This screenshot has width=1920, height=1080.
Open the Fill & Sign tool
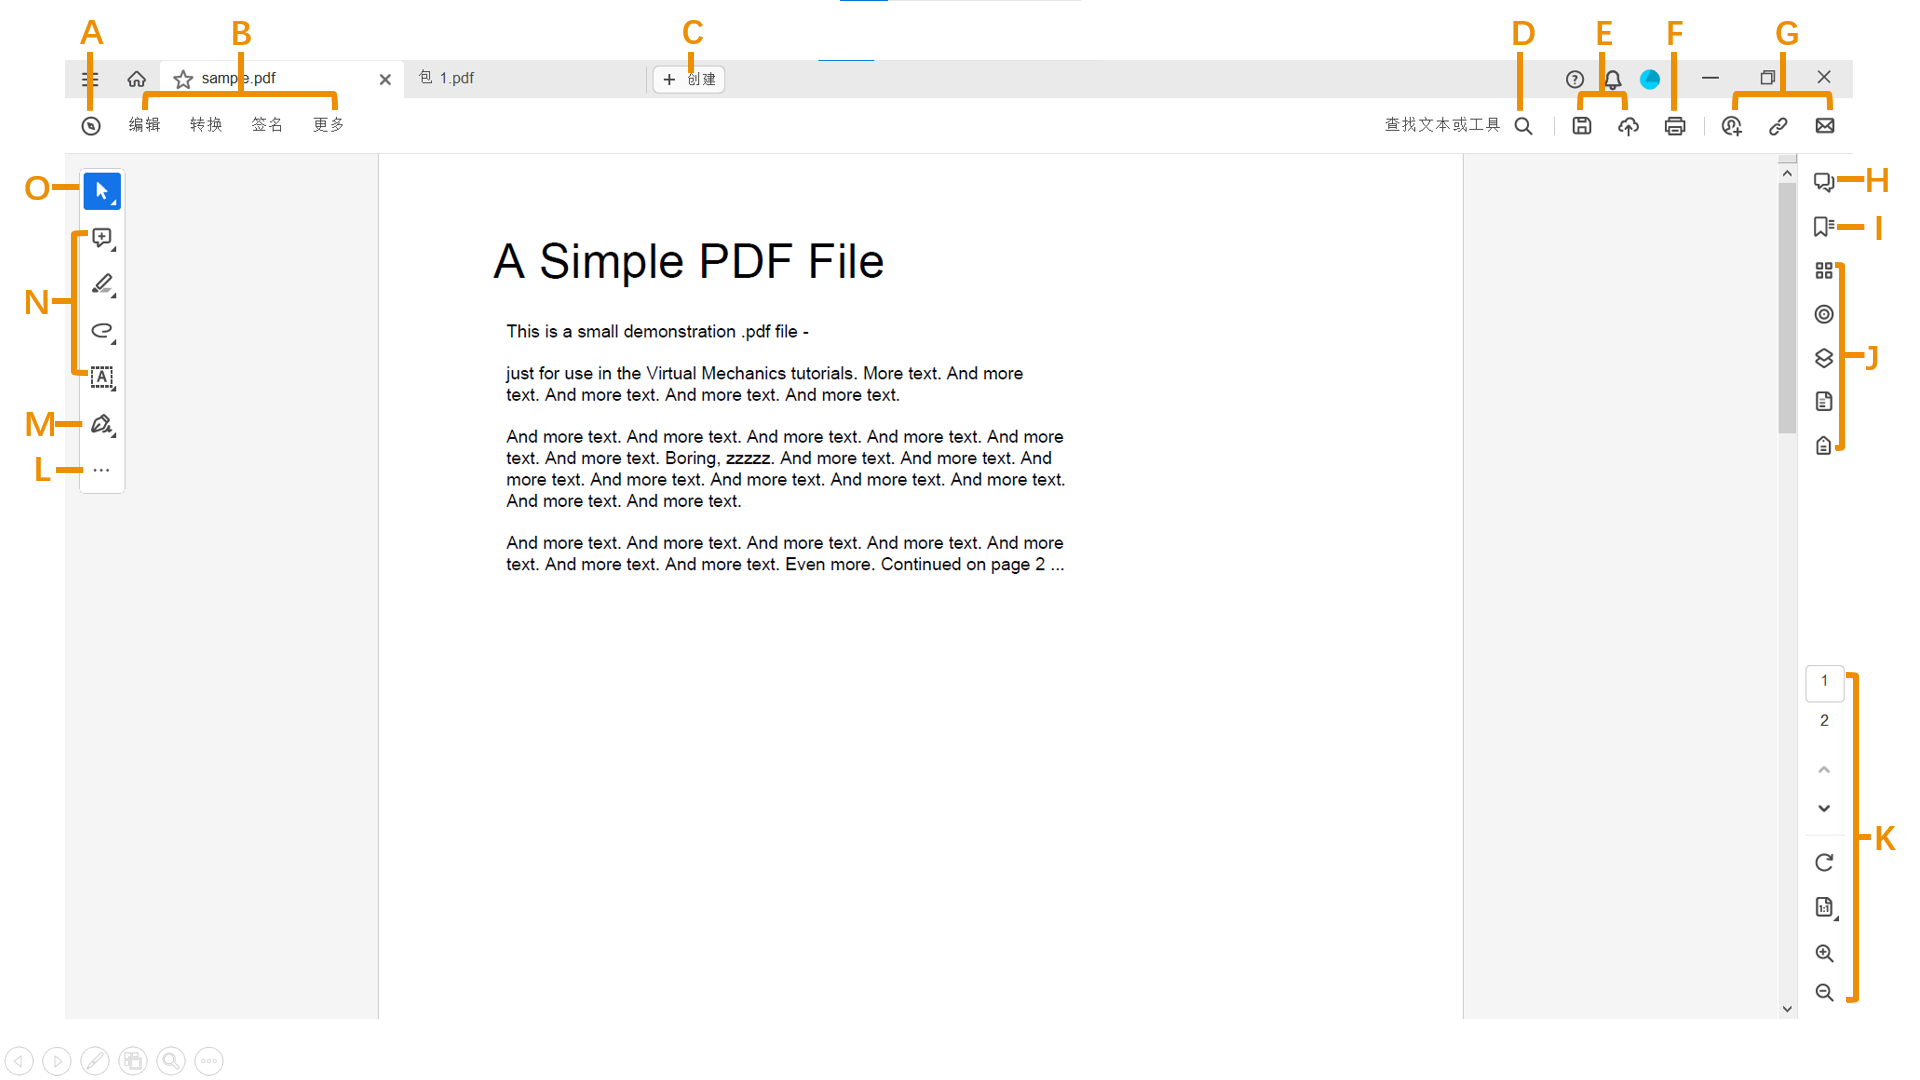coord(102,424)
